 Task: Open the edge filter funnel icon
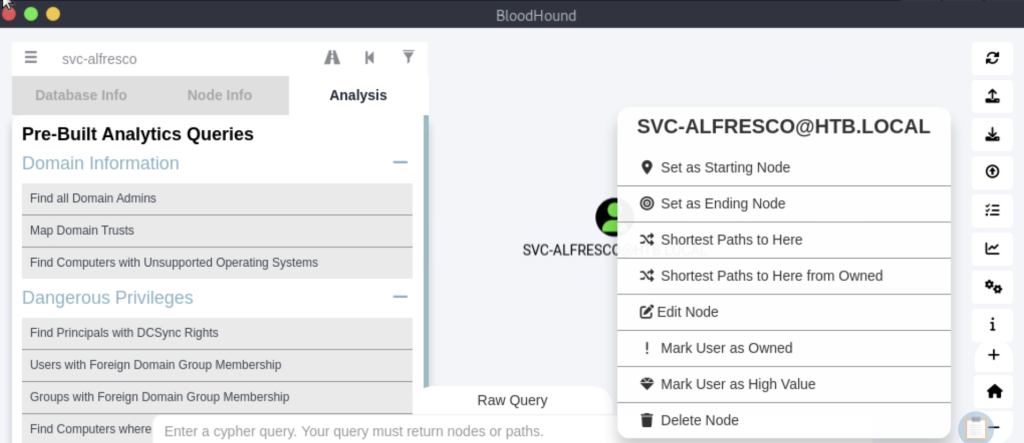click(x=408, y=57)
